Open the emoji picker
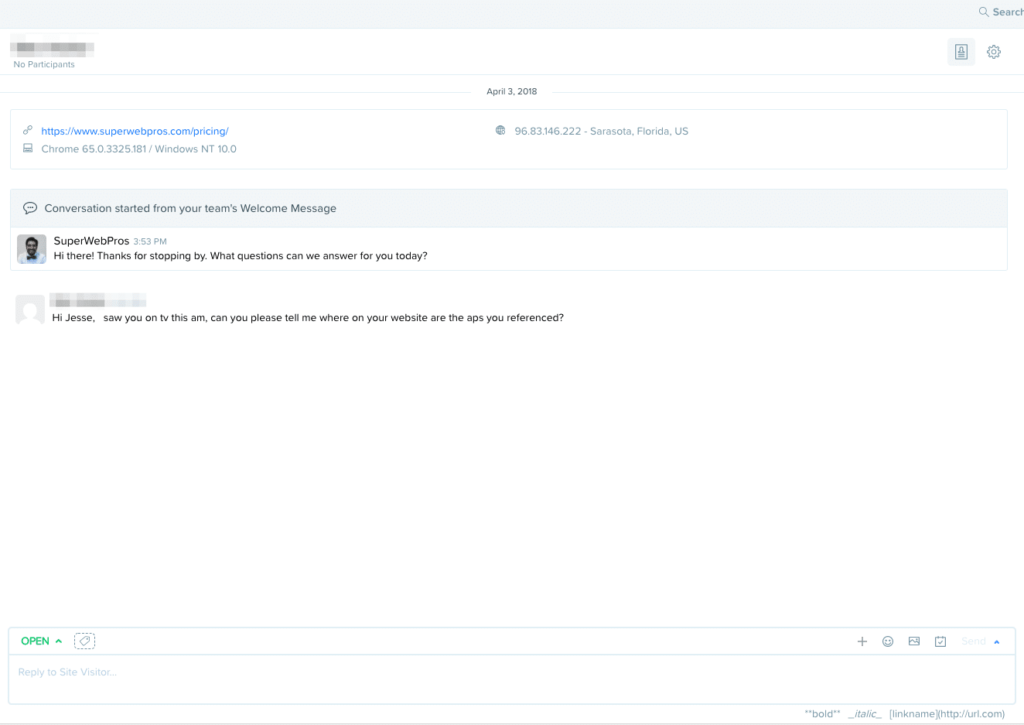 [888, 641]
